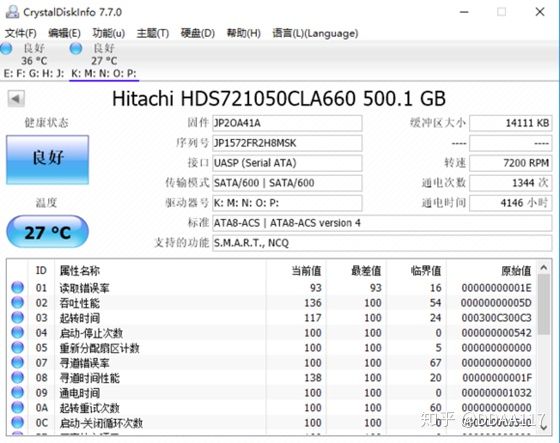560x443 pixels.
Task: Click the attribute list scrollbar thumb
Action: (544, 304)
